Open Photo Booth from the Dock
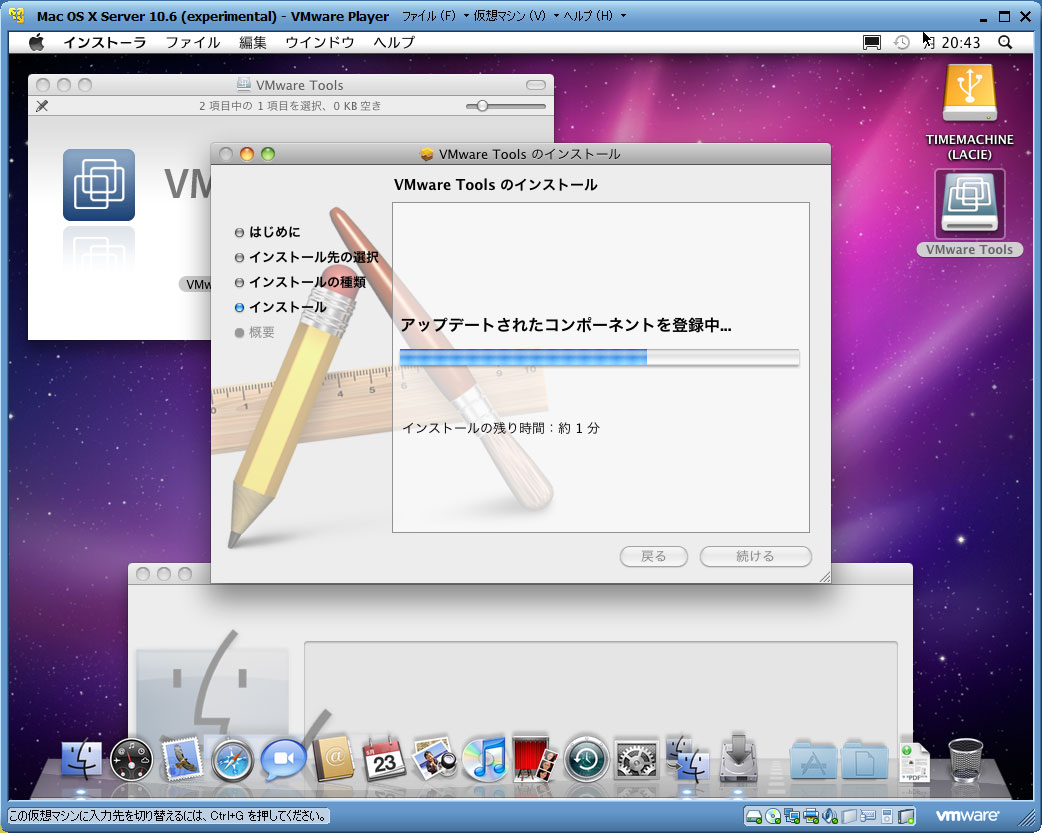Screen dimensions: 1042x833 [x=535, y=761]
